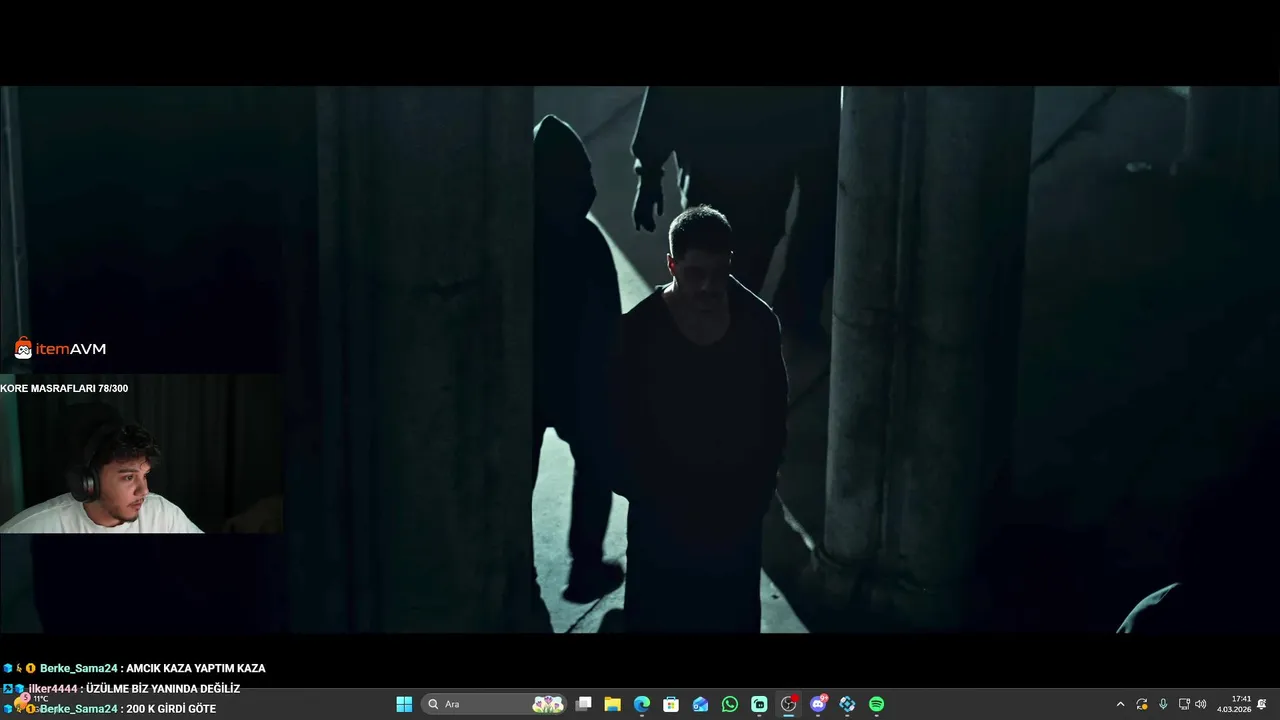The height and width of the screenshot is (720, 1280).
Task: Open Task View from the taskbar
Action: (x=584, y=704)
